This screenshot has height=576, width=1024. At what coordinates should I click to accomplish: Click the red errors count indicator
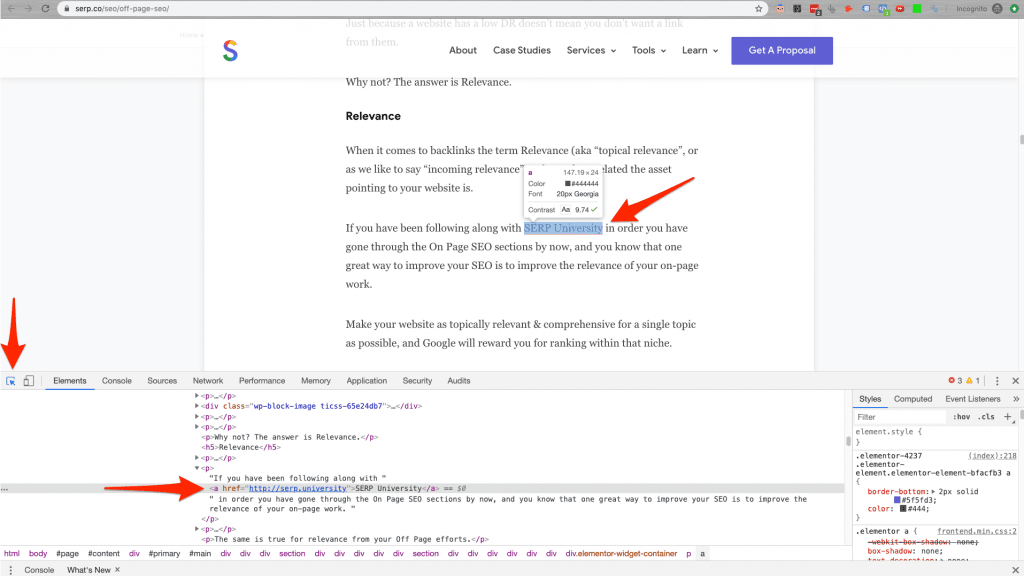coord(955,381)
